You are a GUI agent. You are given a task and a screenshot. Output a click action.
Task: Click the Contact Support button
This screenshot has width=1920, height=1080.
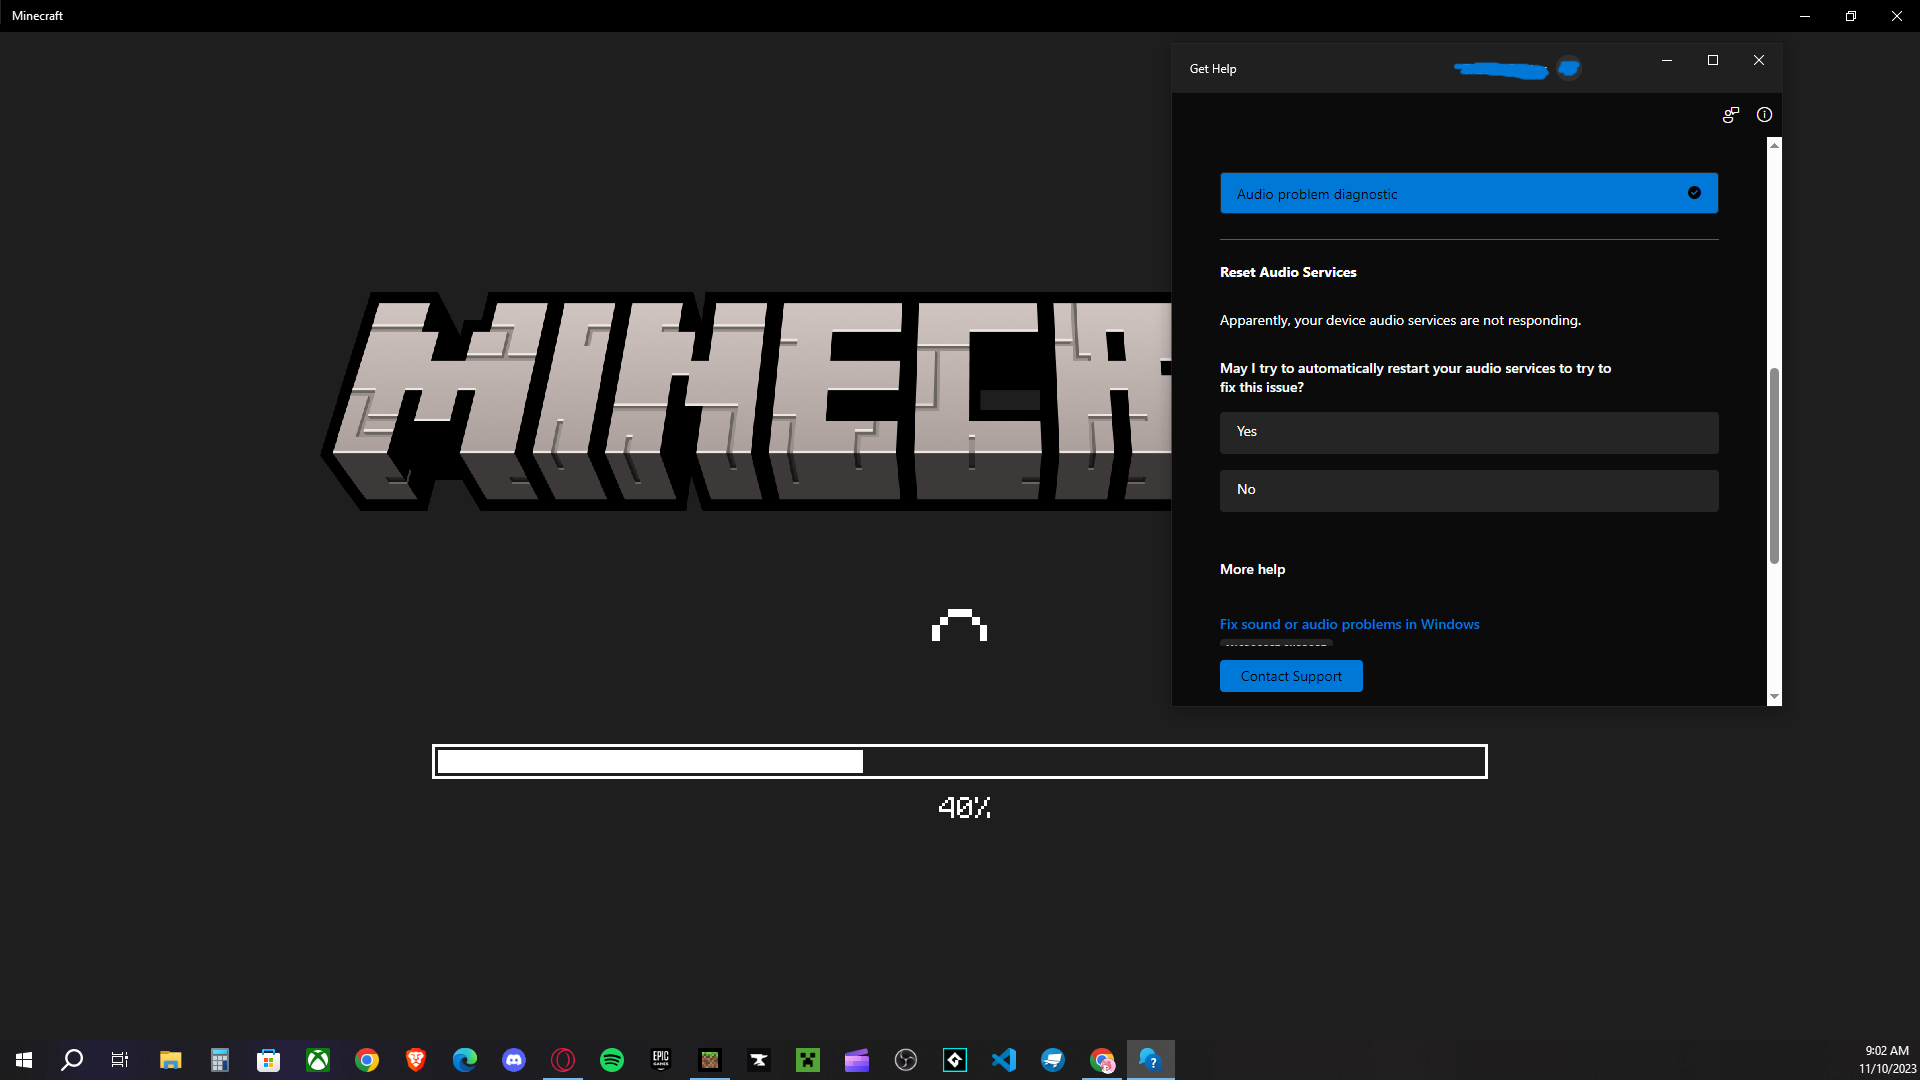click(1290, 677)
